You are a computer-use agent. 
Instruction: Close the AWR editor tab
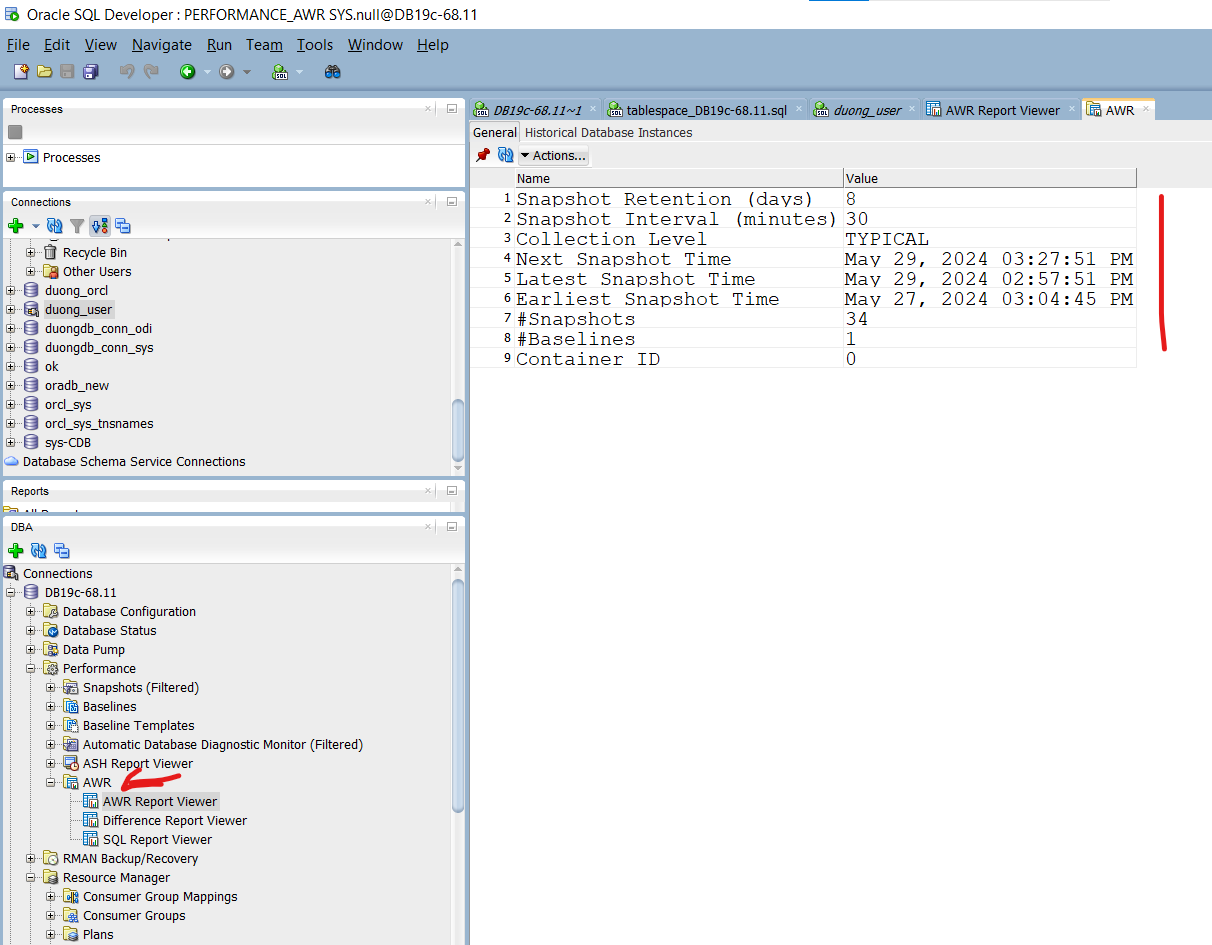tap(1146, 109)
